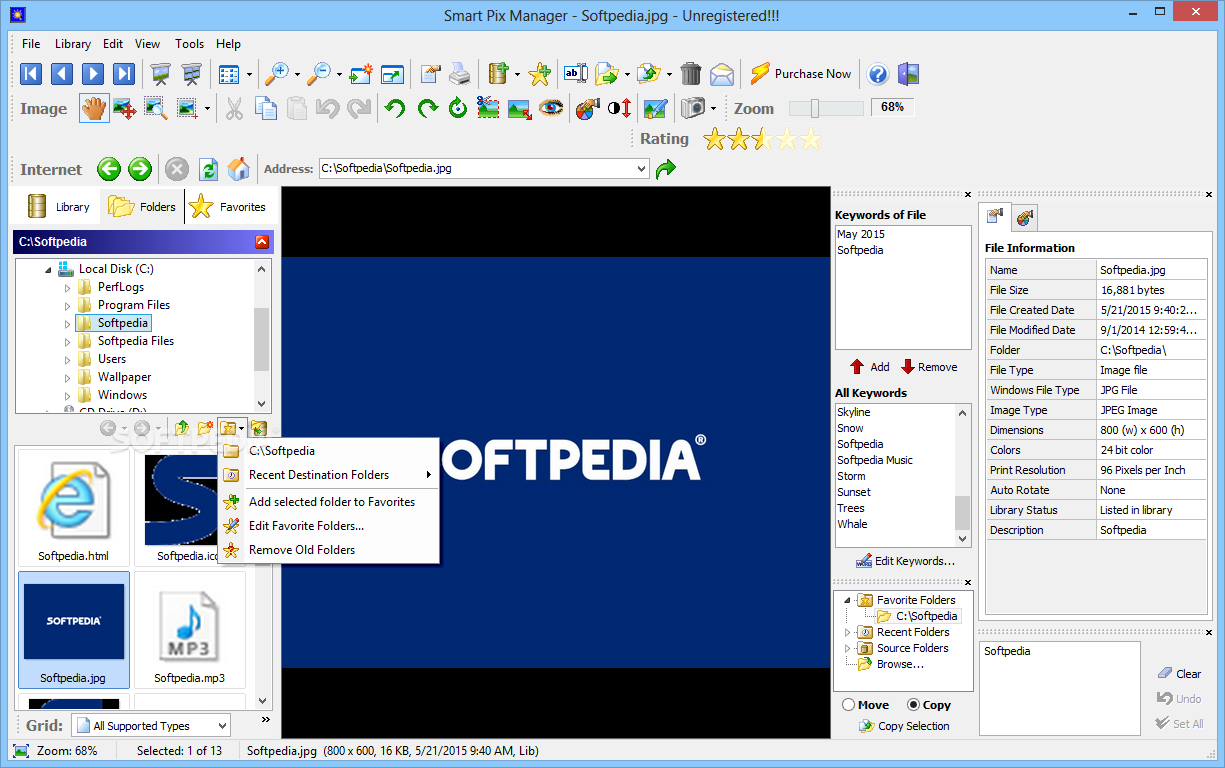The image size is (1225, 768).
Task: Open Recent Destination Folders submenu
Action: pos(329,475)
